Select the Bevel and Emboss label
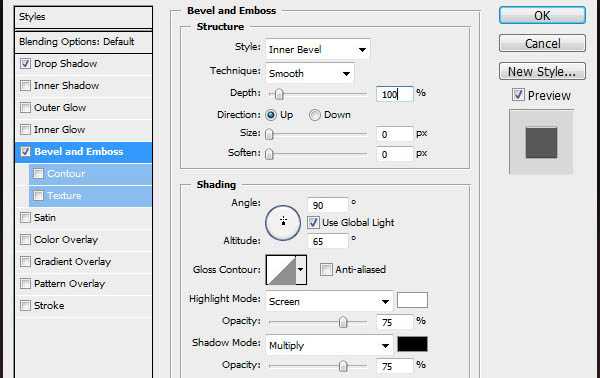Viewport: 600px width, 378px height. 79,152
